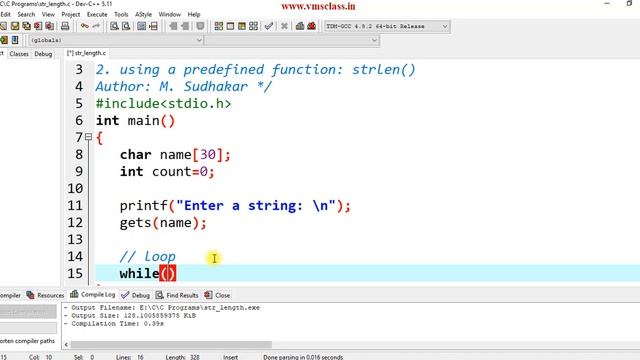
Task: Click the Compile & Run icon
Action: [242, 26]
